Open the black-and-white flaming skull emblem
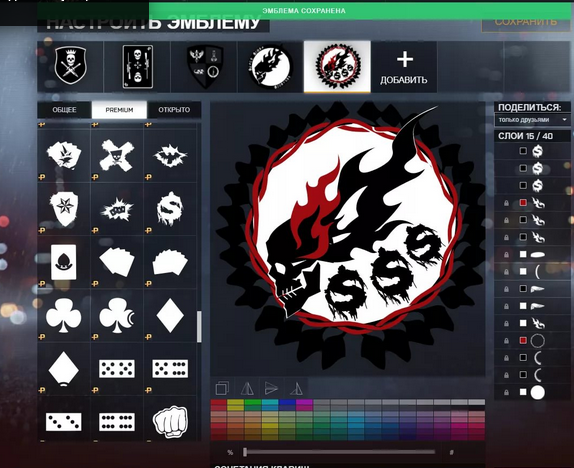Screen dimensions: 574x468 tap(271, 67)
